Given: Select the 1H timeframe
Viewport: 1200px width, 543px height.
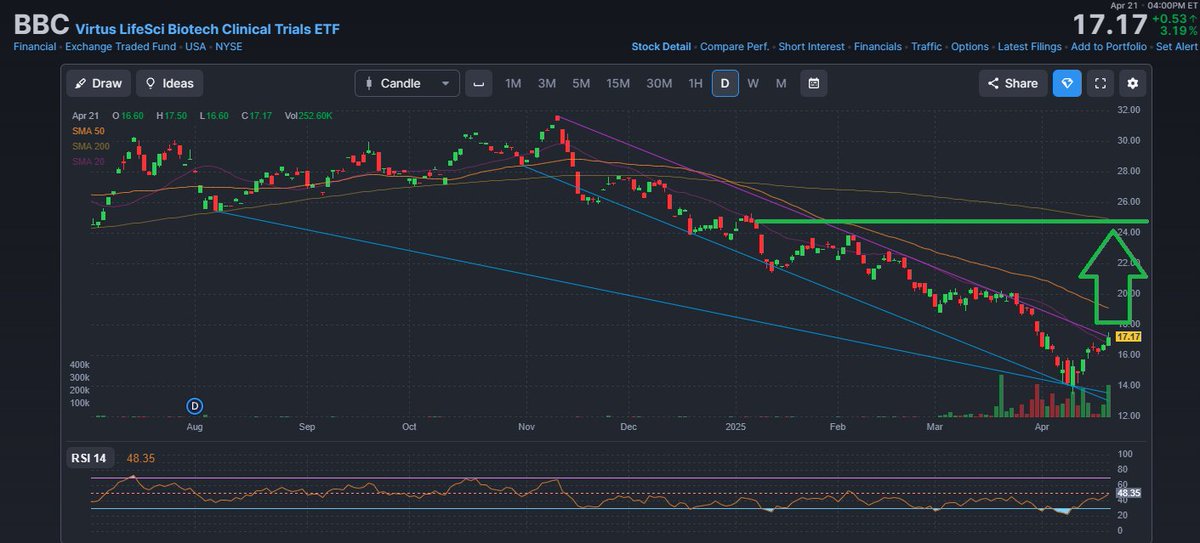Looking at the screenshot, I should (x=695, y=83).
